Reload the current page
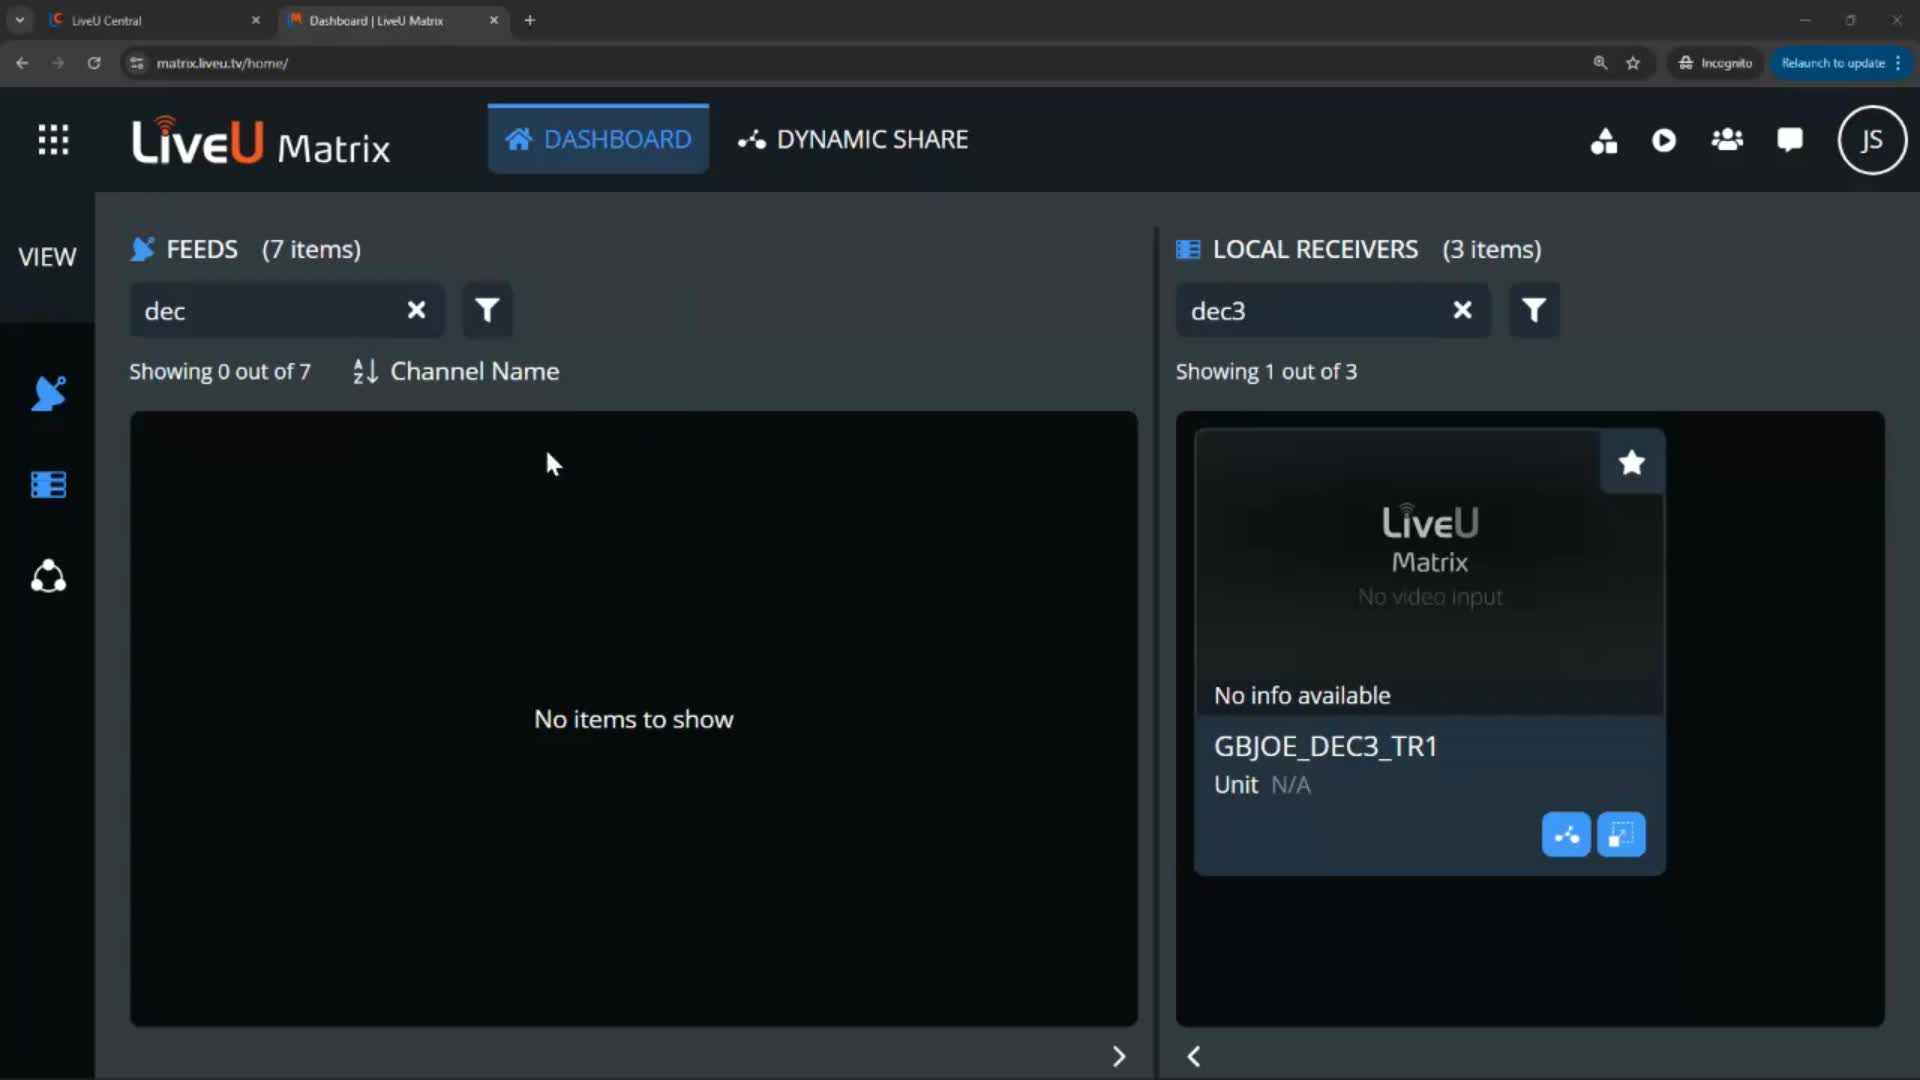1920x1080 pixels. tap(94, 63)
